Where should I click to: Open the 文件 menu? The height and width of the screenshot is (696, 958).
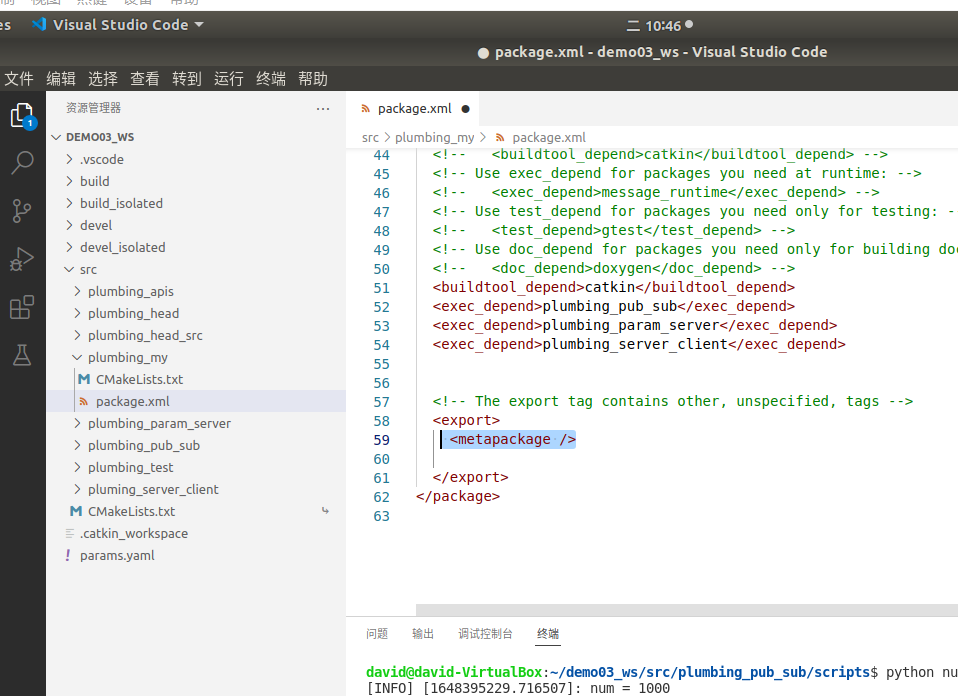pyautogui.click(x=19, y=79)
